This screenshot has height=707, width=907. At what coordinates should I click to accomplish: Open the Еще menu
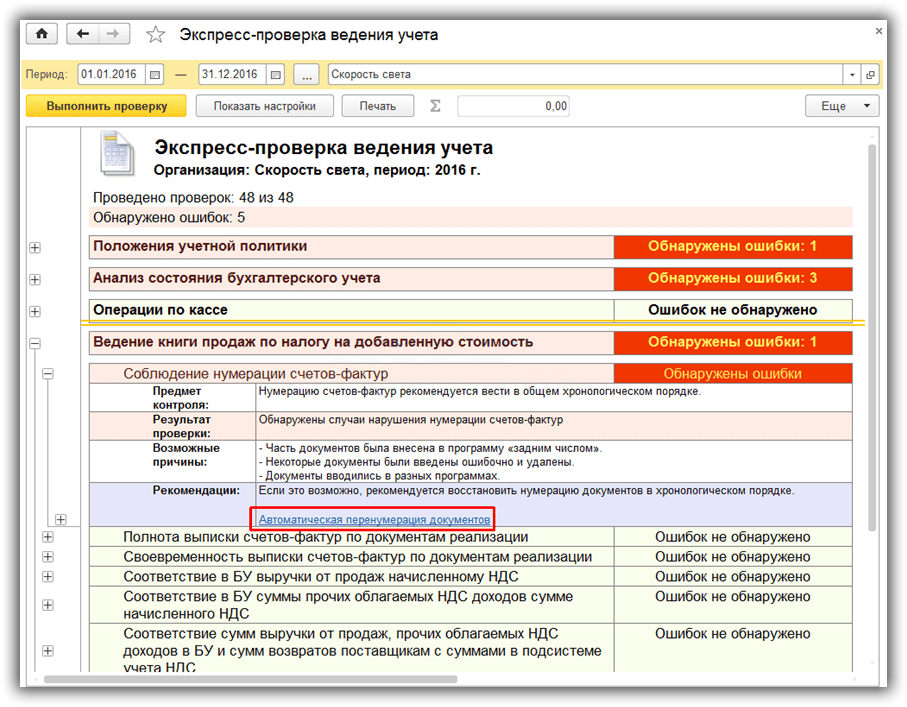click(x=842, y=106)
